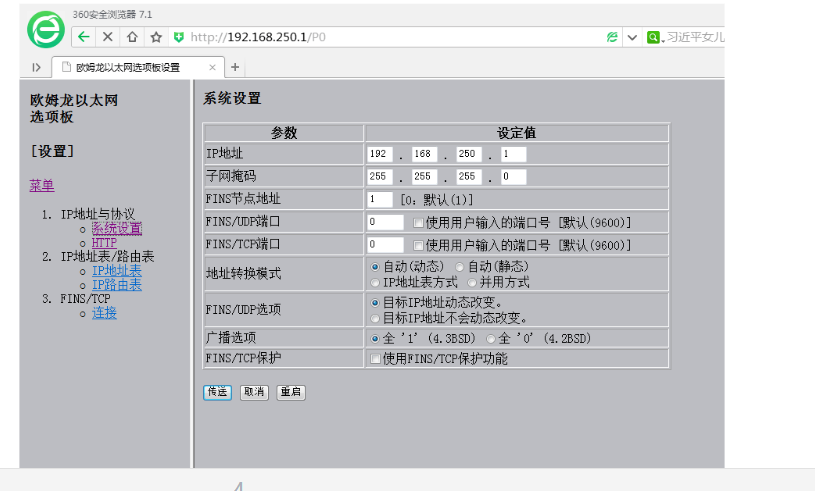This screenshot has width=815, height=491.
Task: Go back using the green arrow button
Action: tap(84, 37)
